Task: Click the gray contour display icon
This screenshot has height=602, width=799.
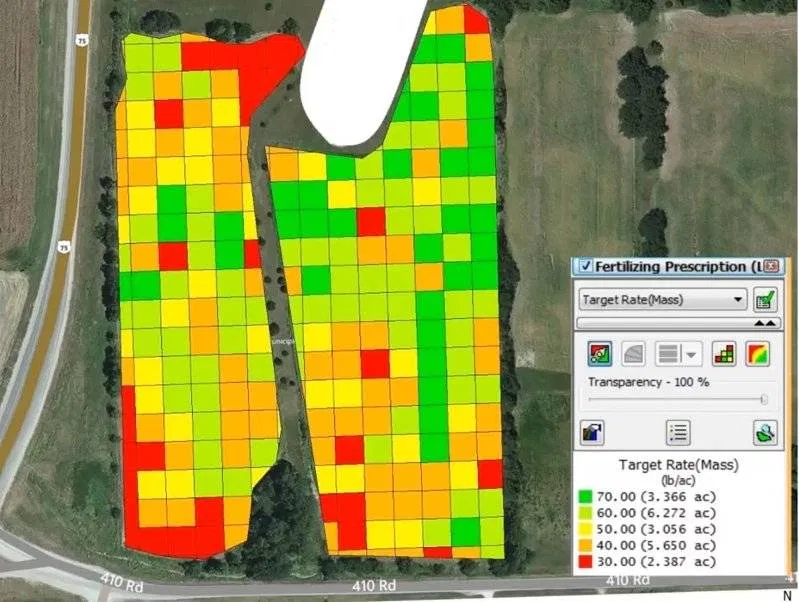Action: pyautogui.click(x=633, y=353)
